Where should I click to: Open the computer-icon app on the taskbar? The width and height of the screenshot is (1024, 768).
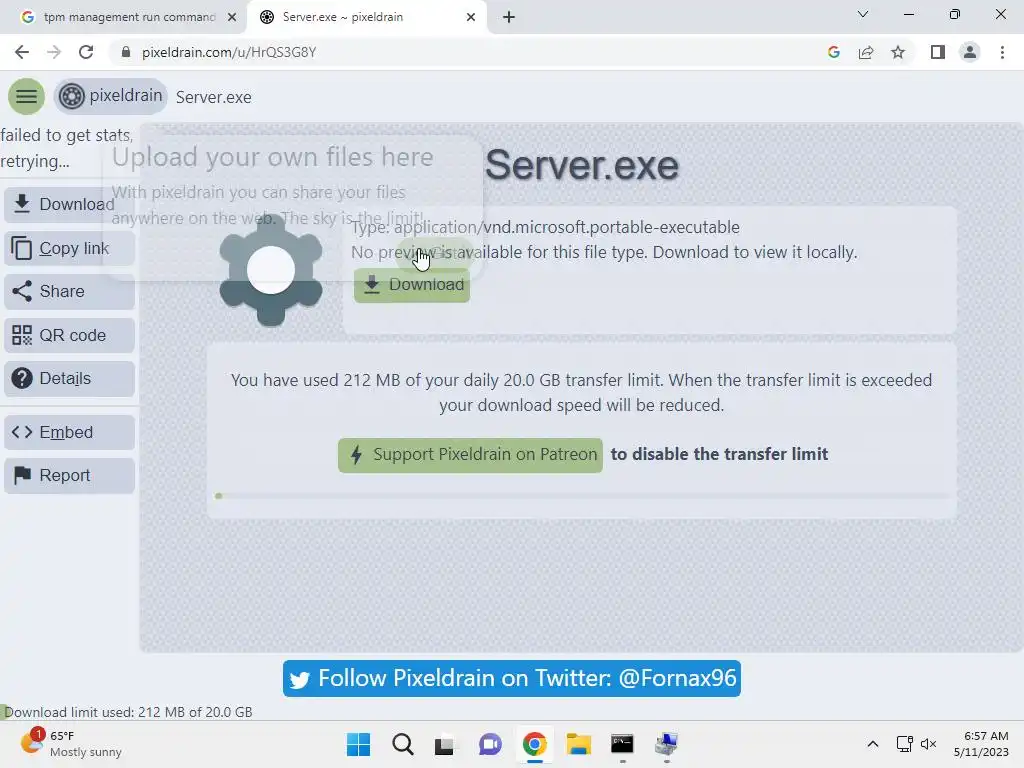tap(666, 744)
